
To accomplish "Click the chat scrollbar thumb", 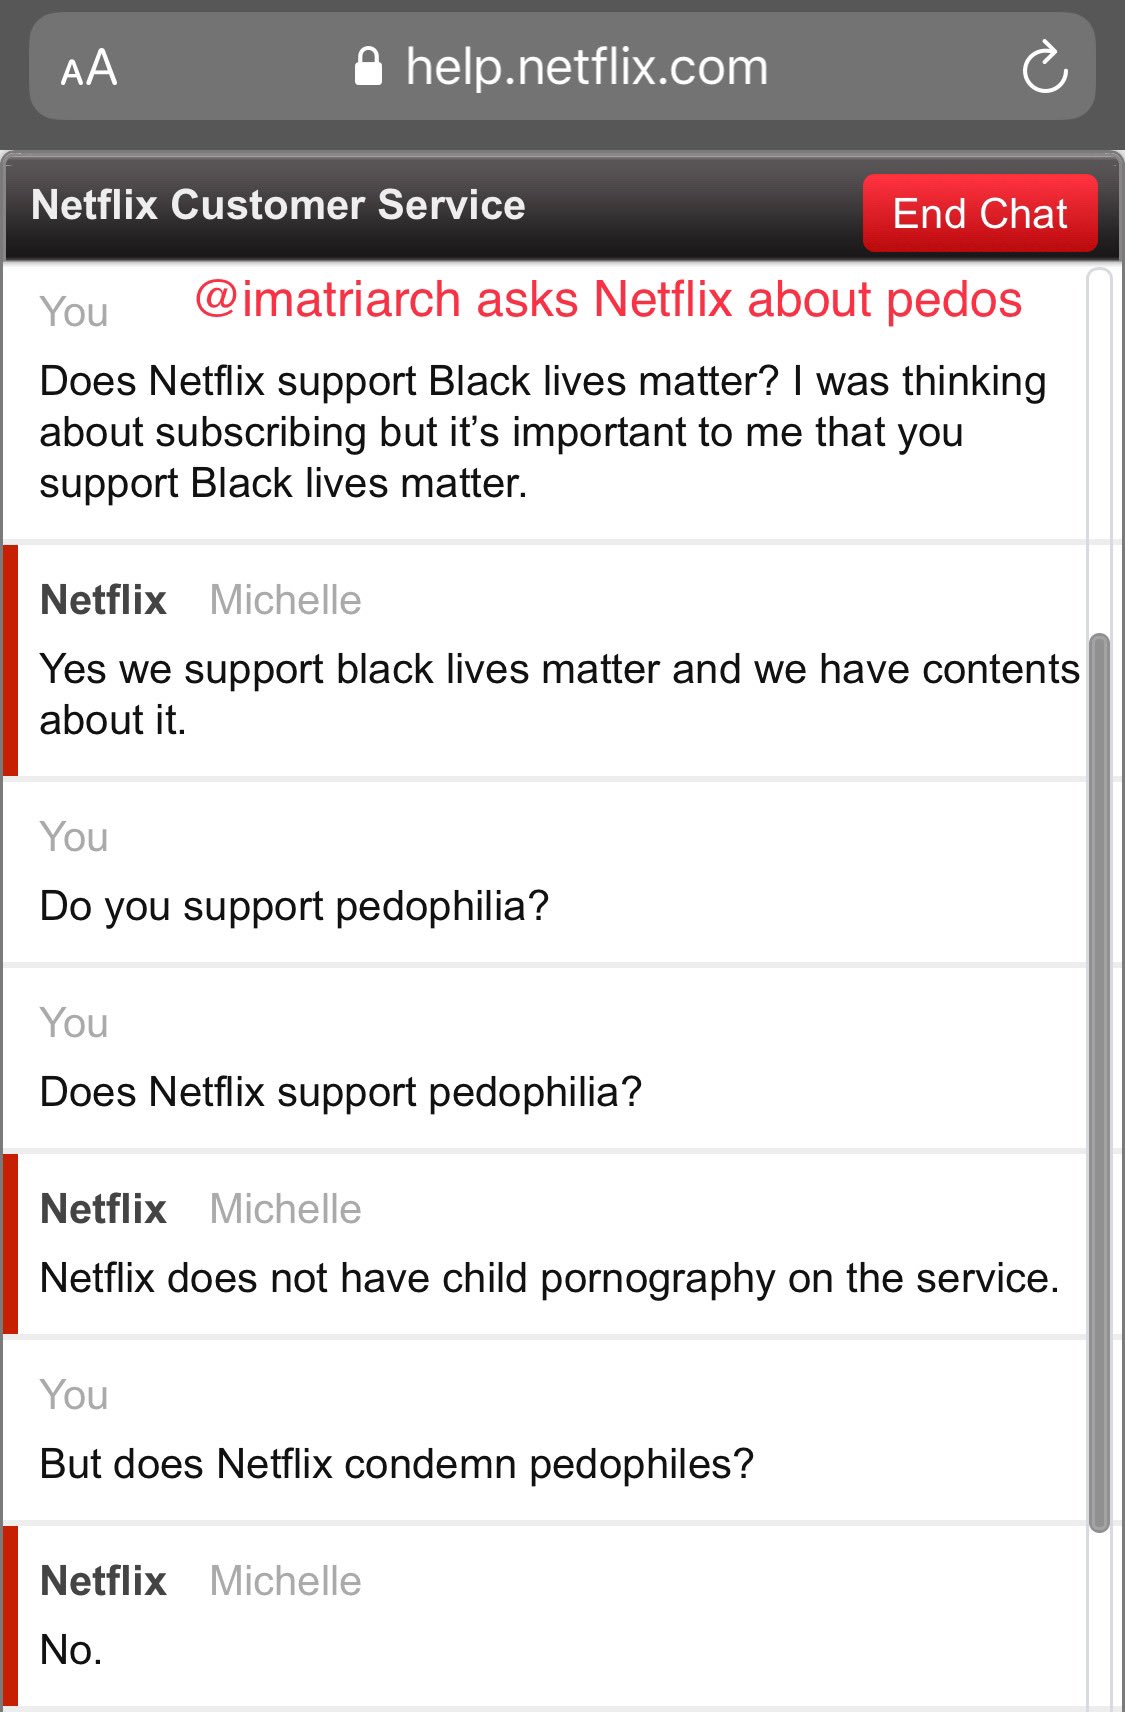I will [1099, 1080].
